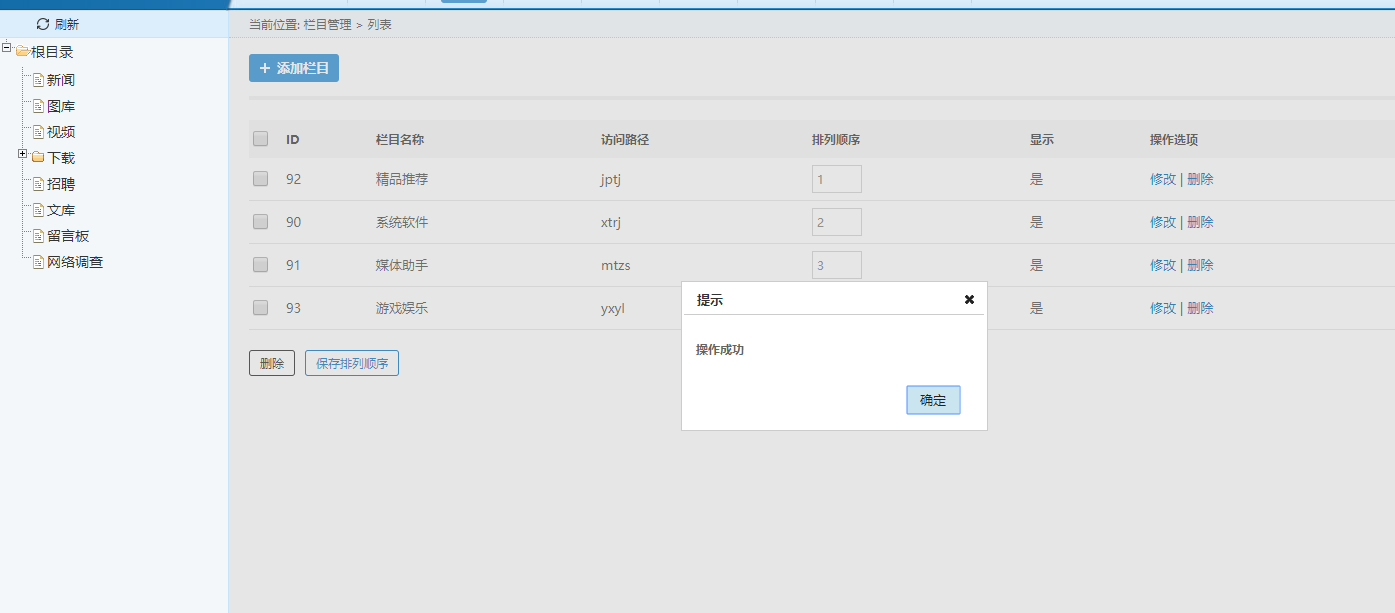Click the page icon beside 文库

pos(38,210)
